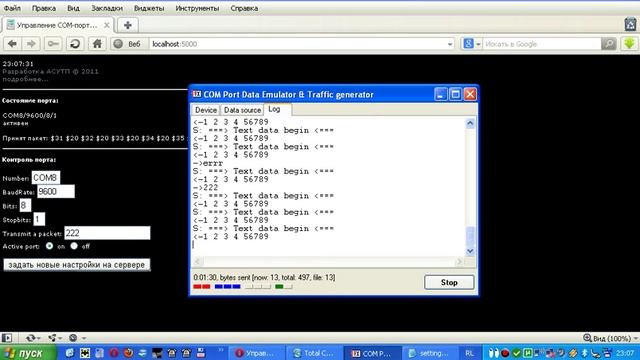The width and height of the screenshot is (640, 360).
Task: Expand the Opera Unite status dropdown arrow
Action: pyautogui.click(x=60, y=338)
